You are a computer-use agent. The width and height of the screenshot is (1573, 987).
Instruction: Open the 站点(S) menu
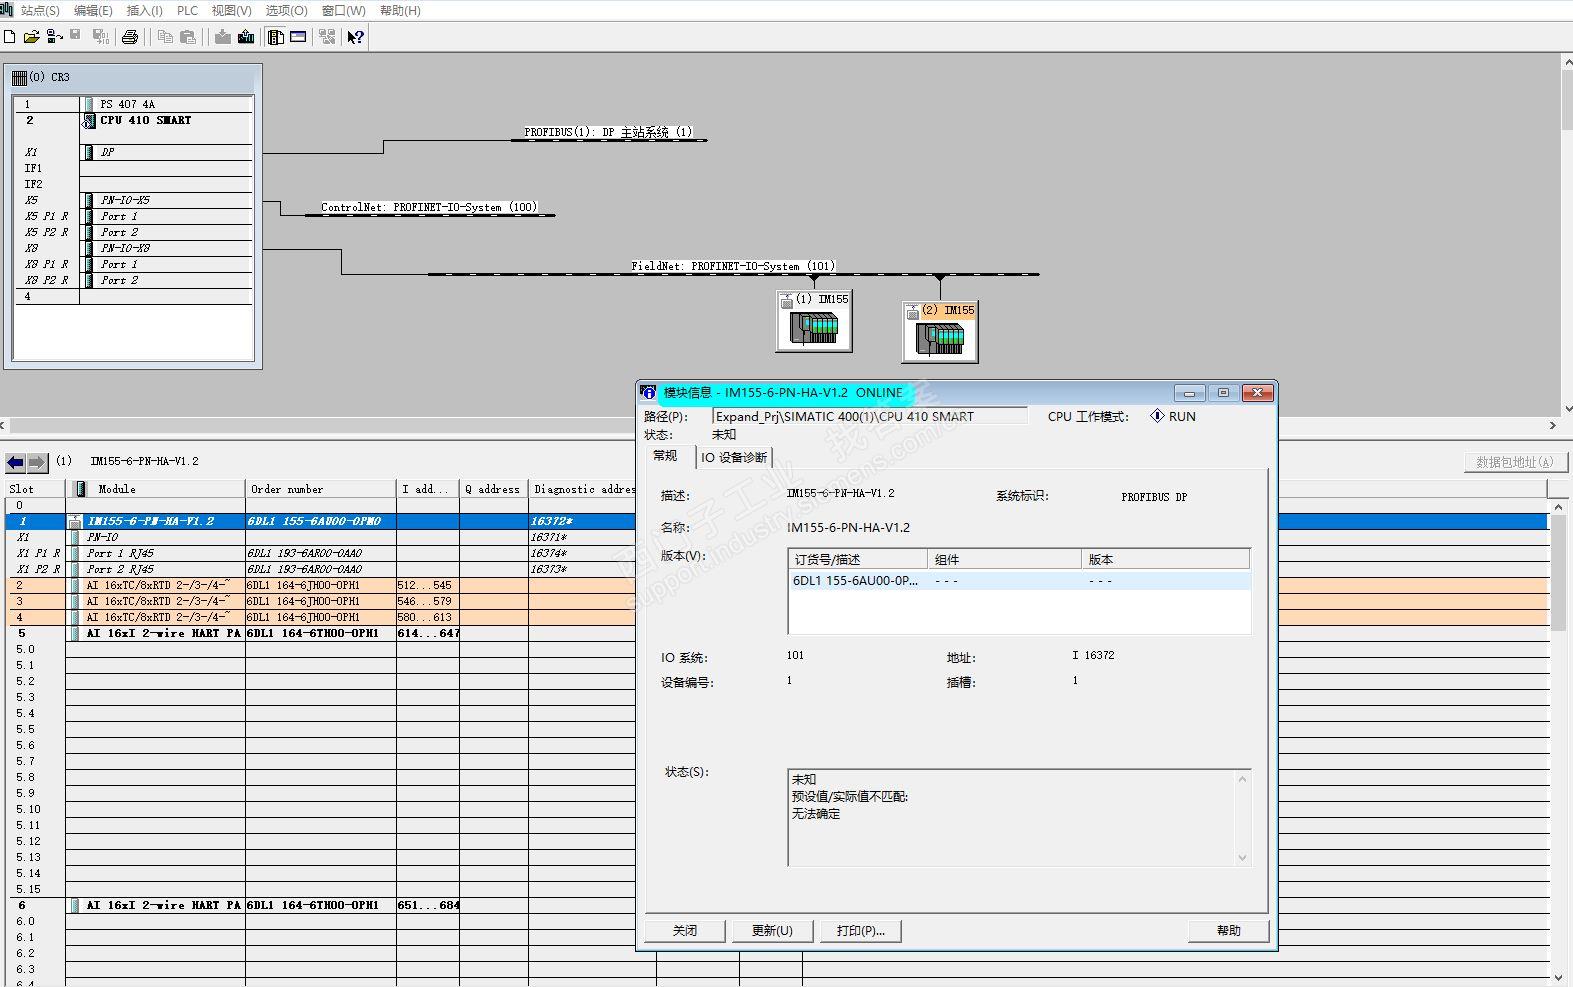(40, 10)
